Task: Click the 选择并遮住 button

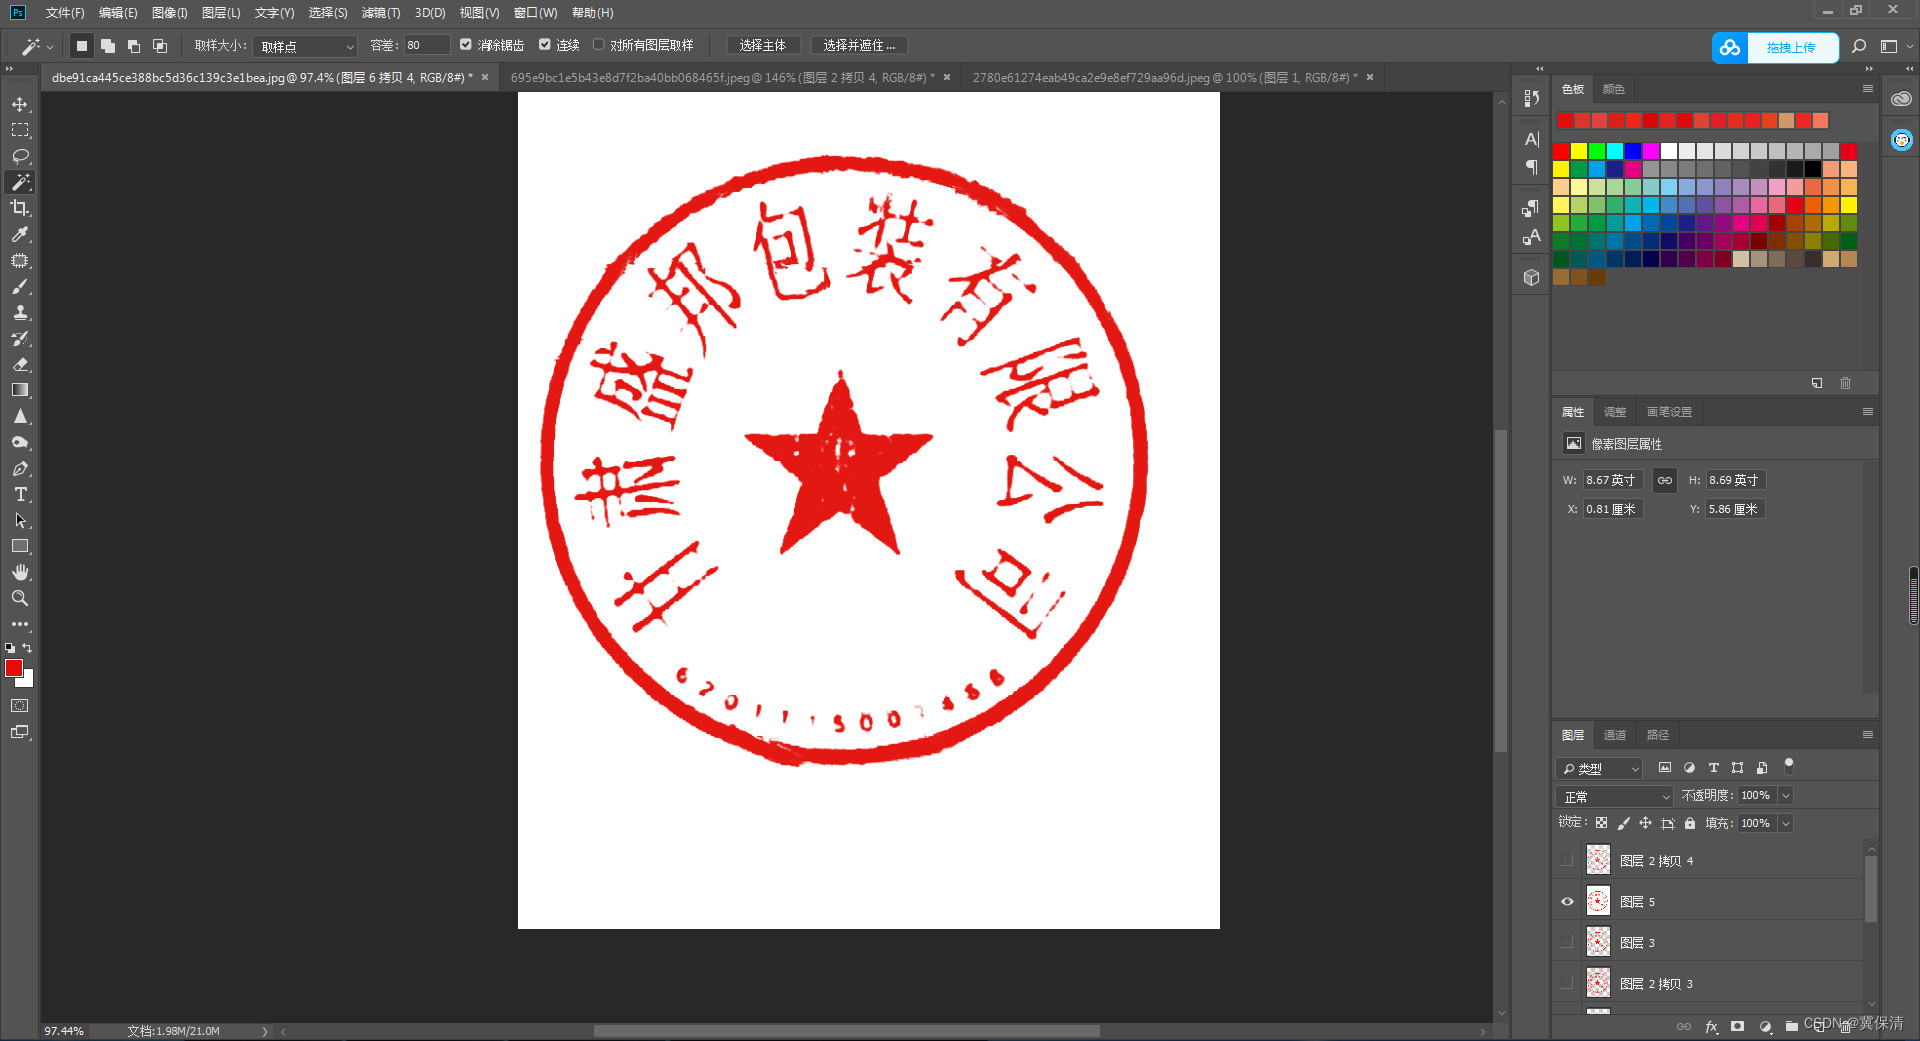Action: (859, 46)
